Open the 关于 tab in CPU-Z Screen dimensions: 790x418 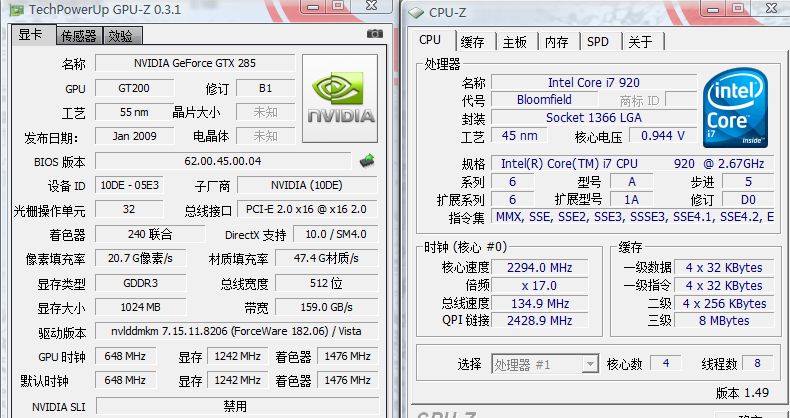[x=639, y=42]
